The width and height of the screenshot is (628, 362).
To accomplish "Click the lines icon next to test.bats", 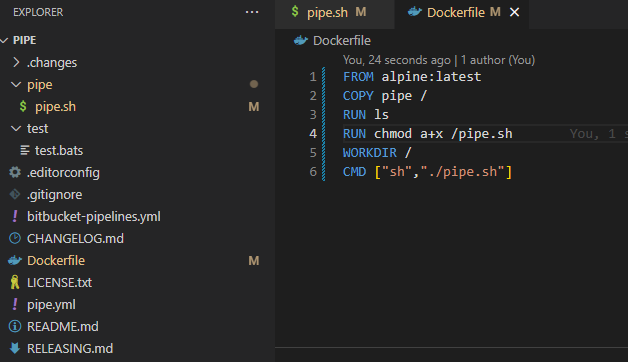I will tap(25, 151).
